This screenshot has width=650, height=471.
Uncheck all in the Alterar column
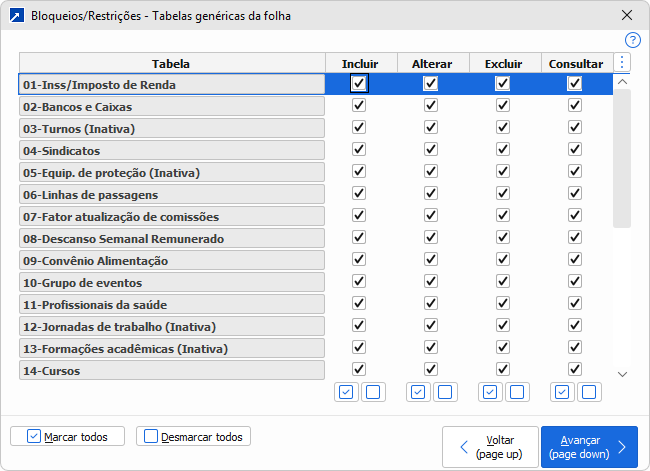pos(444,392)
